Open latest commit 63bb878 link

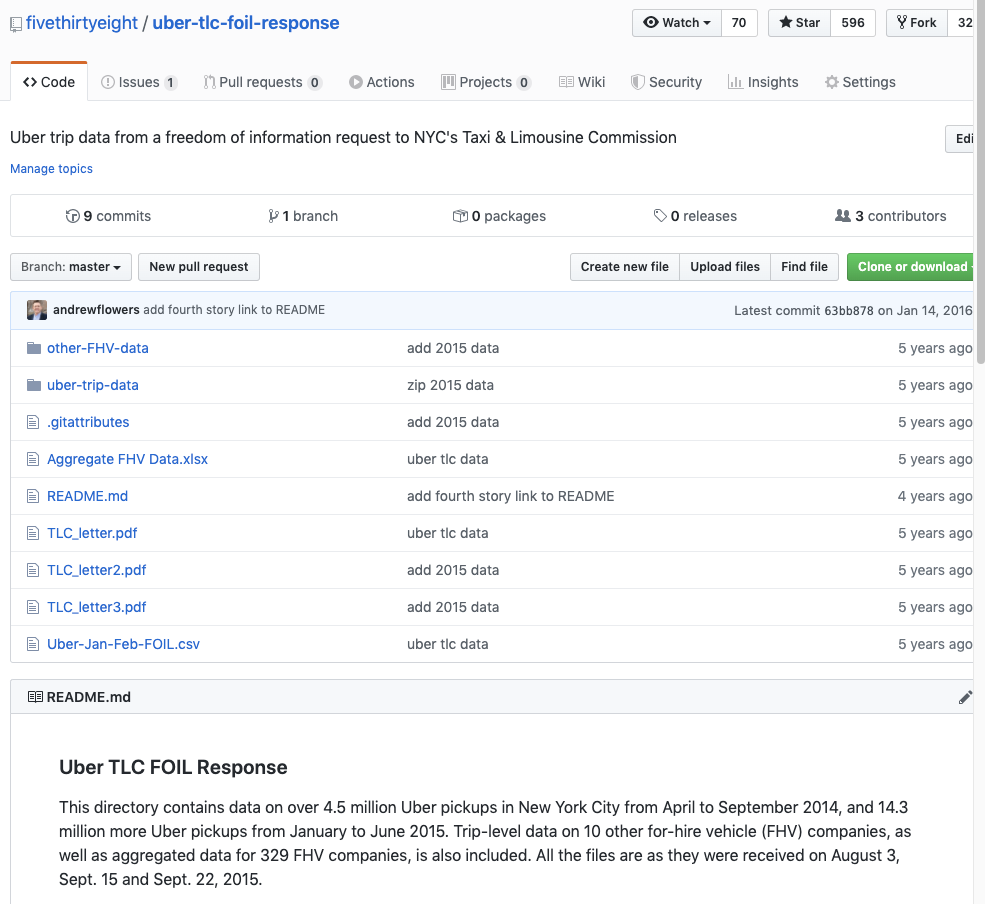(x=849, y=310)
